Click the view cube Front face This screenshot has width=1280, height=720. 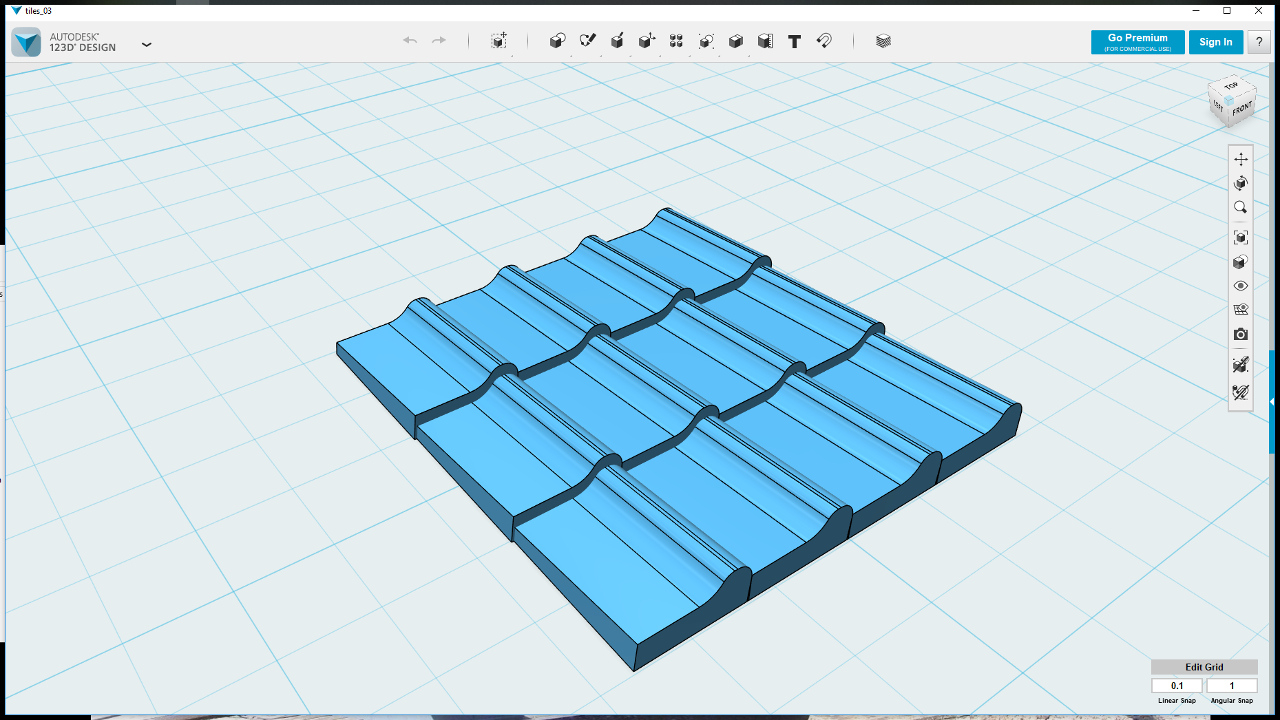point(1240,109)
